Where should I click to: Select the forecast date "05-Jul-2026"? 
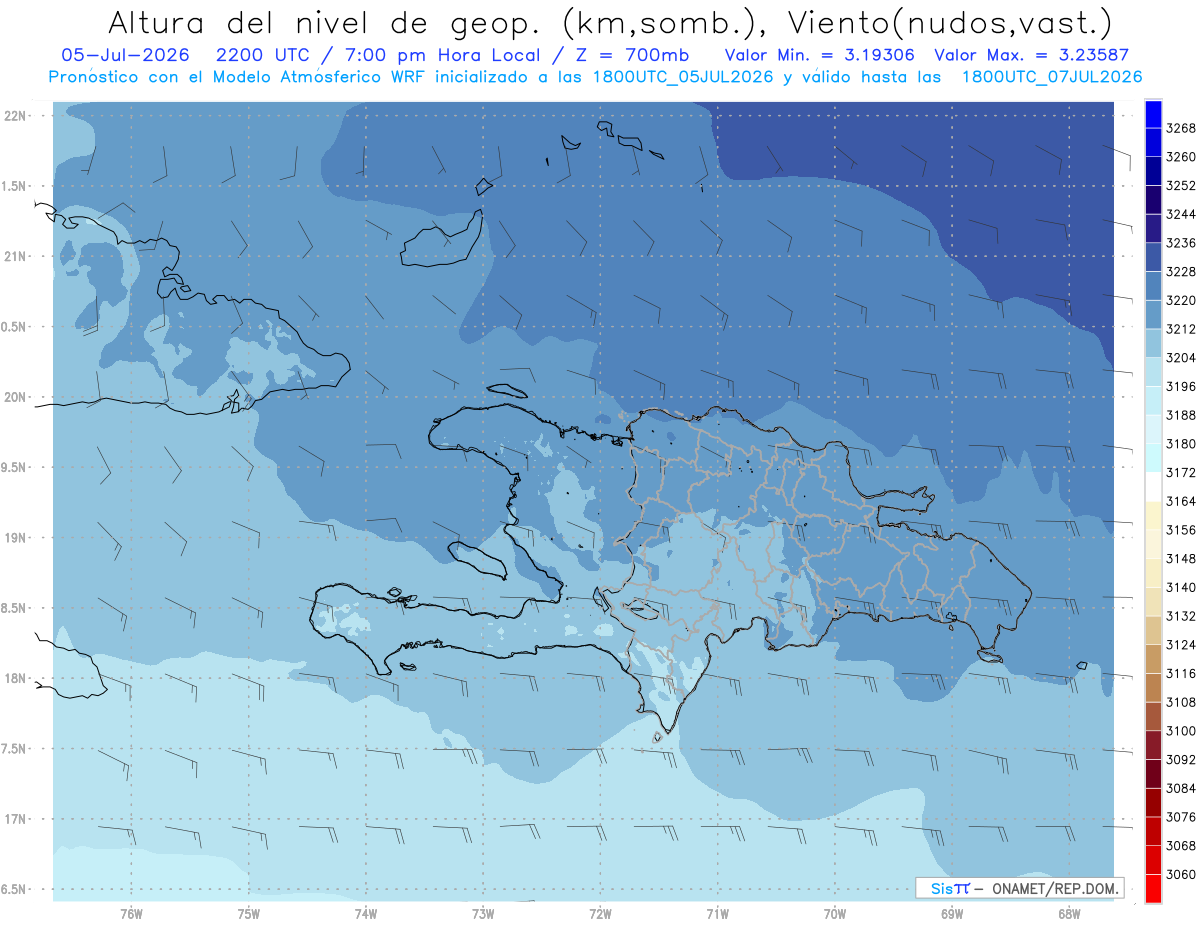tap(124, 55)
